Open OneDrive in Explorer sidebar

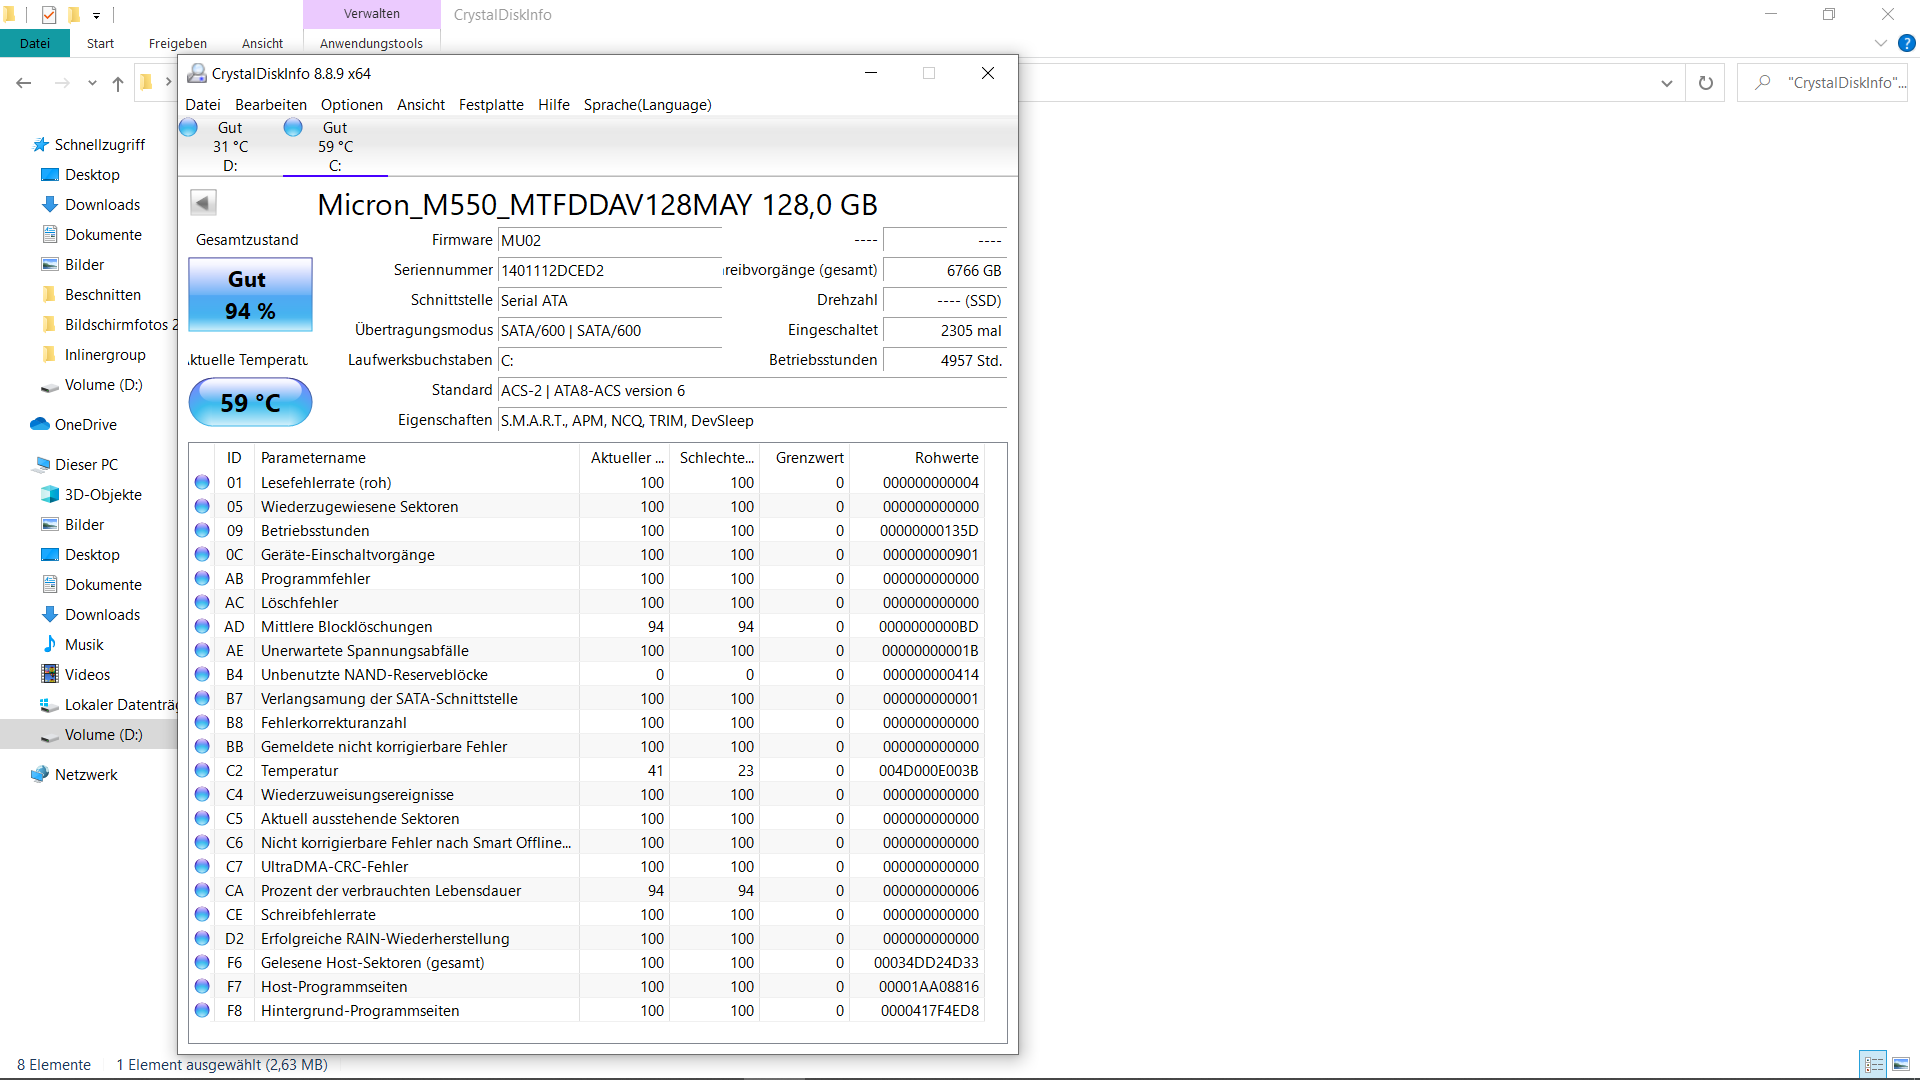(x=73, y=424)
